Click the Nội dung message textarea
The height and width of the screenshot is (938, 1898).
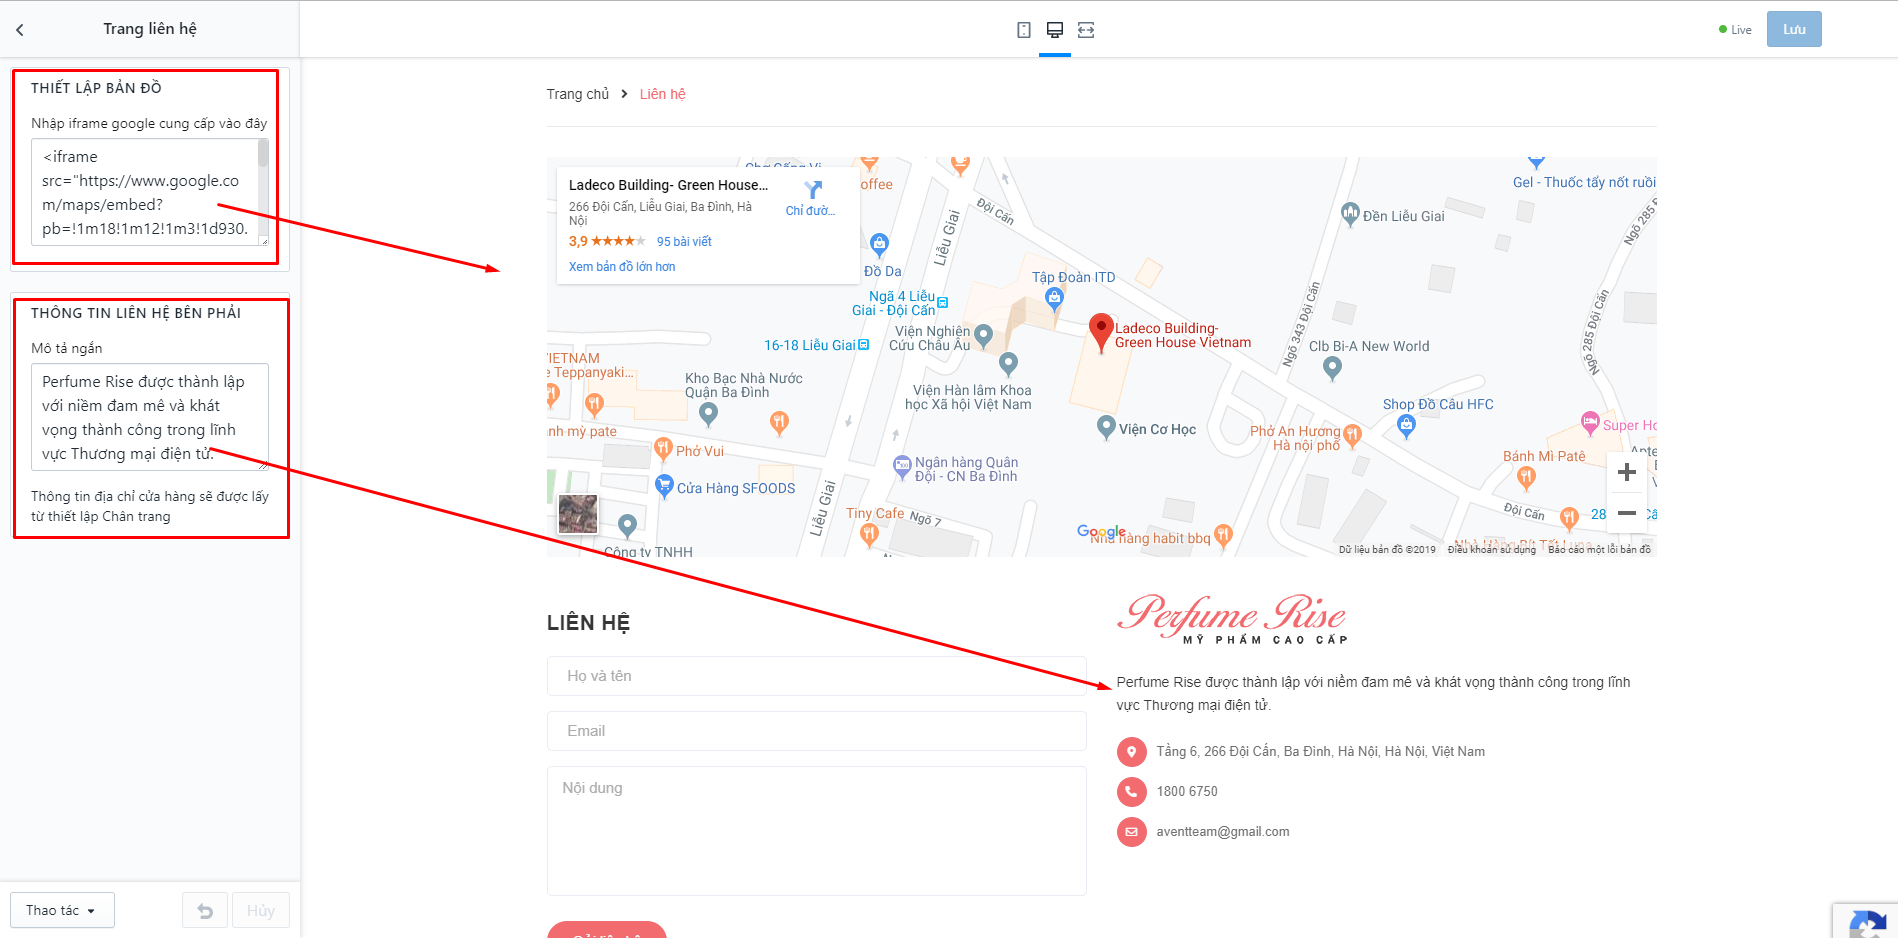coord(817,831)
